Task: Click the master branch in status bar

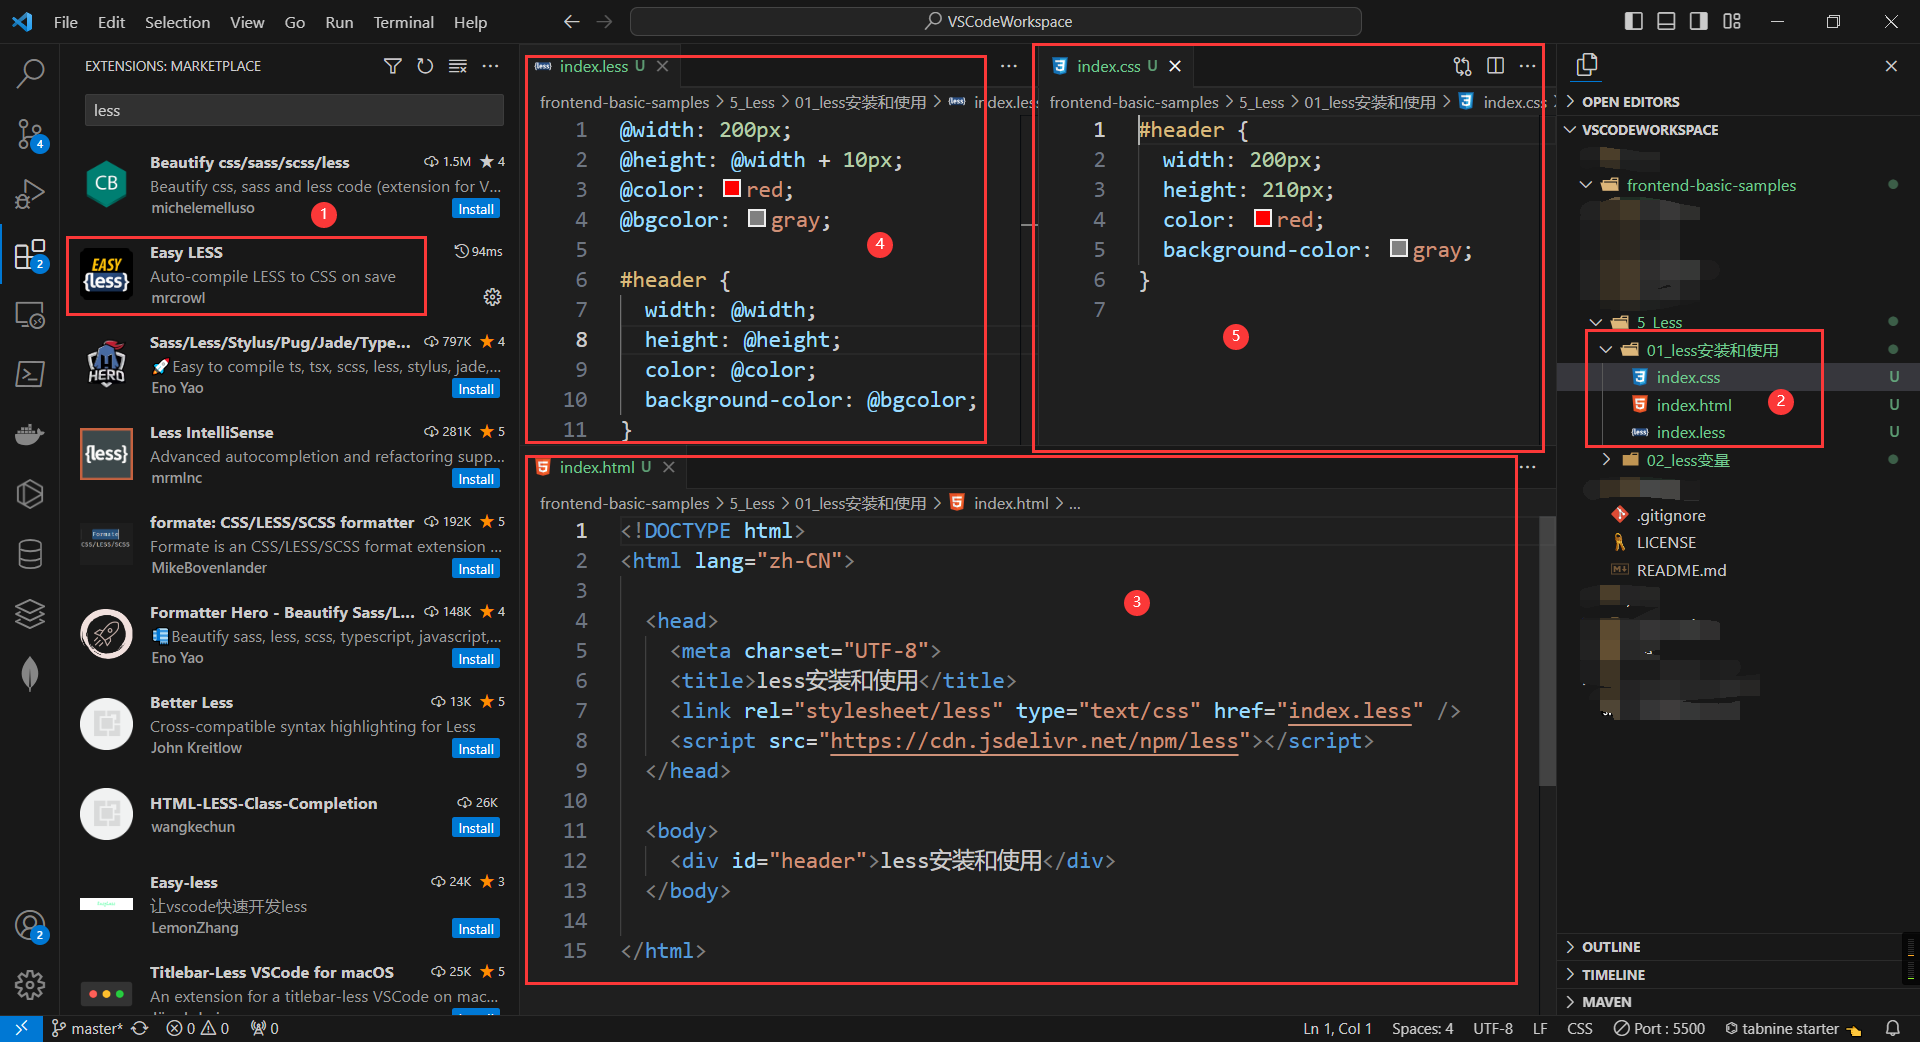Action: click(87, 1028)
